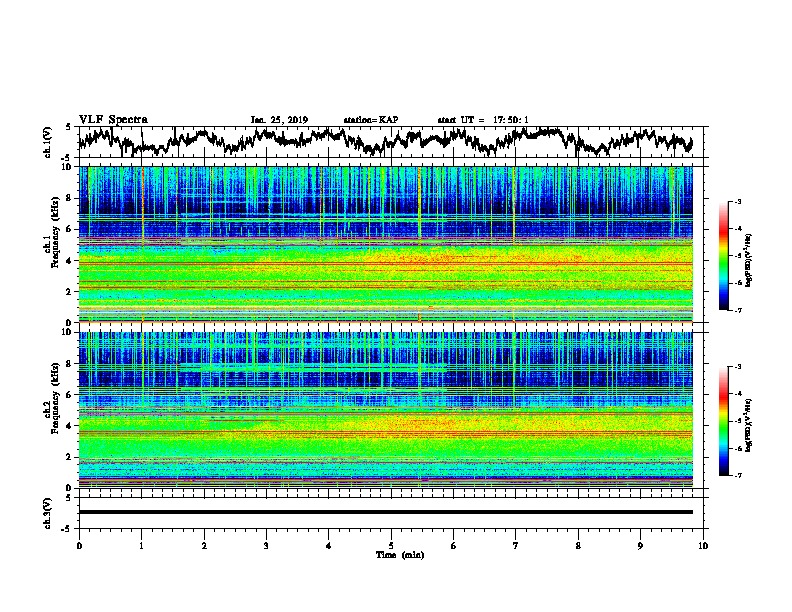Image resolution: width=792 pixels, height=612 pixels.
Task: Click time axis tick label "4"
Action: tap(328, 546)
